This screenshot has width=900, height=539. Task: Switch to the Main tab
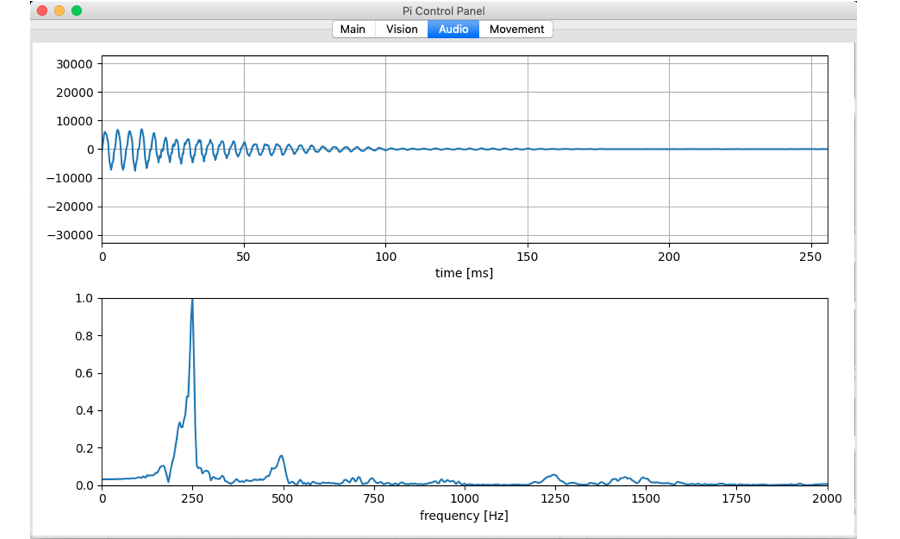352,29
